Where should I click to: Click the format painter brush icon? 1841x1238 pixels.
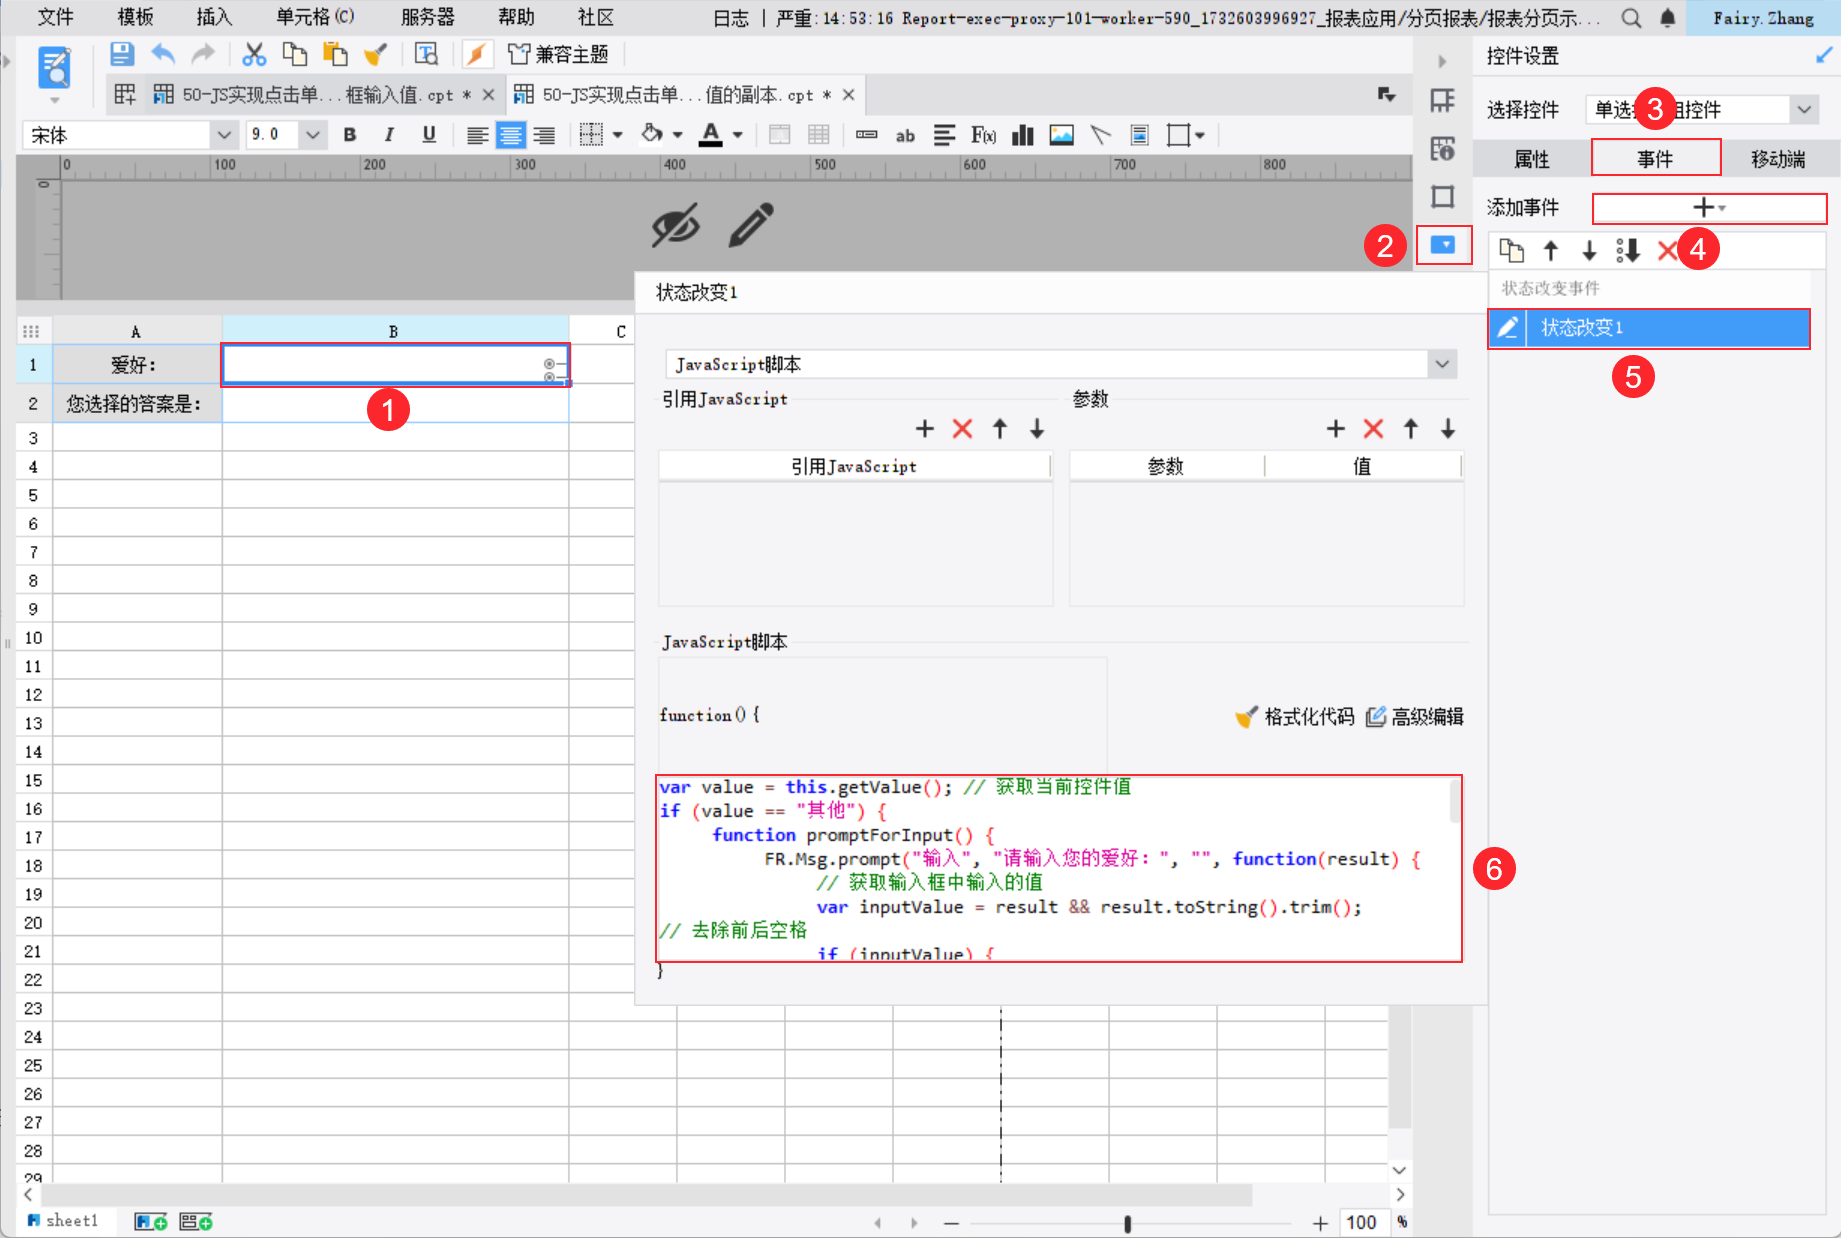[x=376, y=54]
